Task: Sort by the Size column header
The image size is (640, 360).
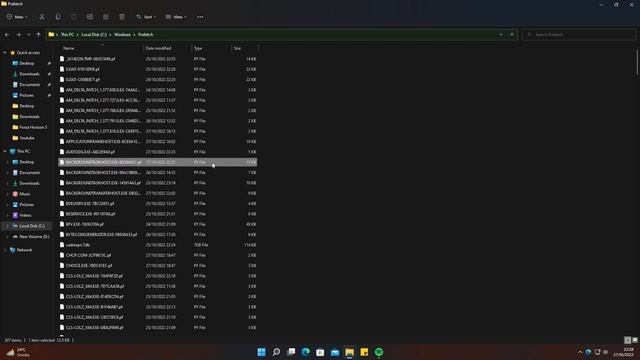Action: [244, 48]
